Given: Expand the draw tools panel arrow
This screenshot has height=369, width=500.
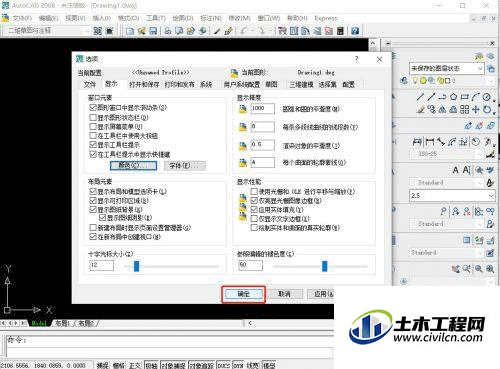Looking at the screenshot, I should (494, 101).
